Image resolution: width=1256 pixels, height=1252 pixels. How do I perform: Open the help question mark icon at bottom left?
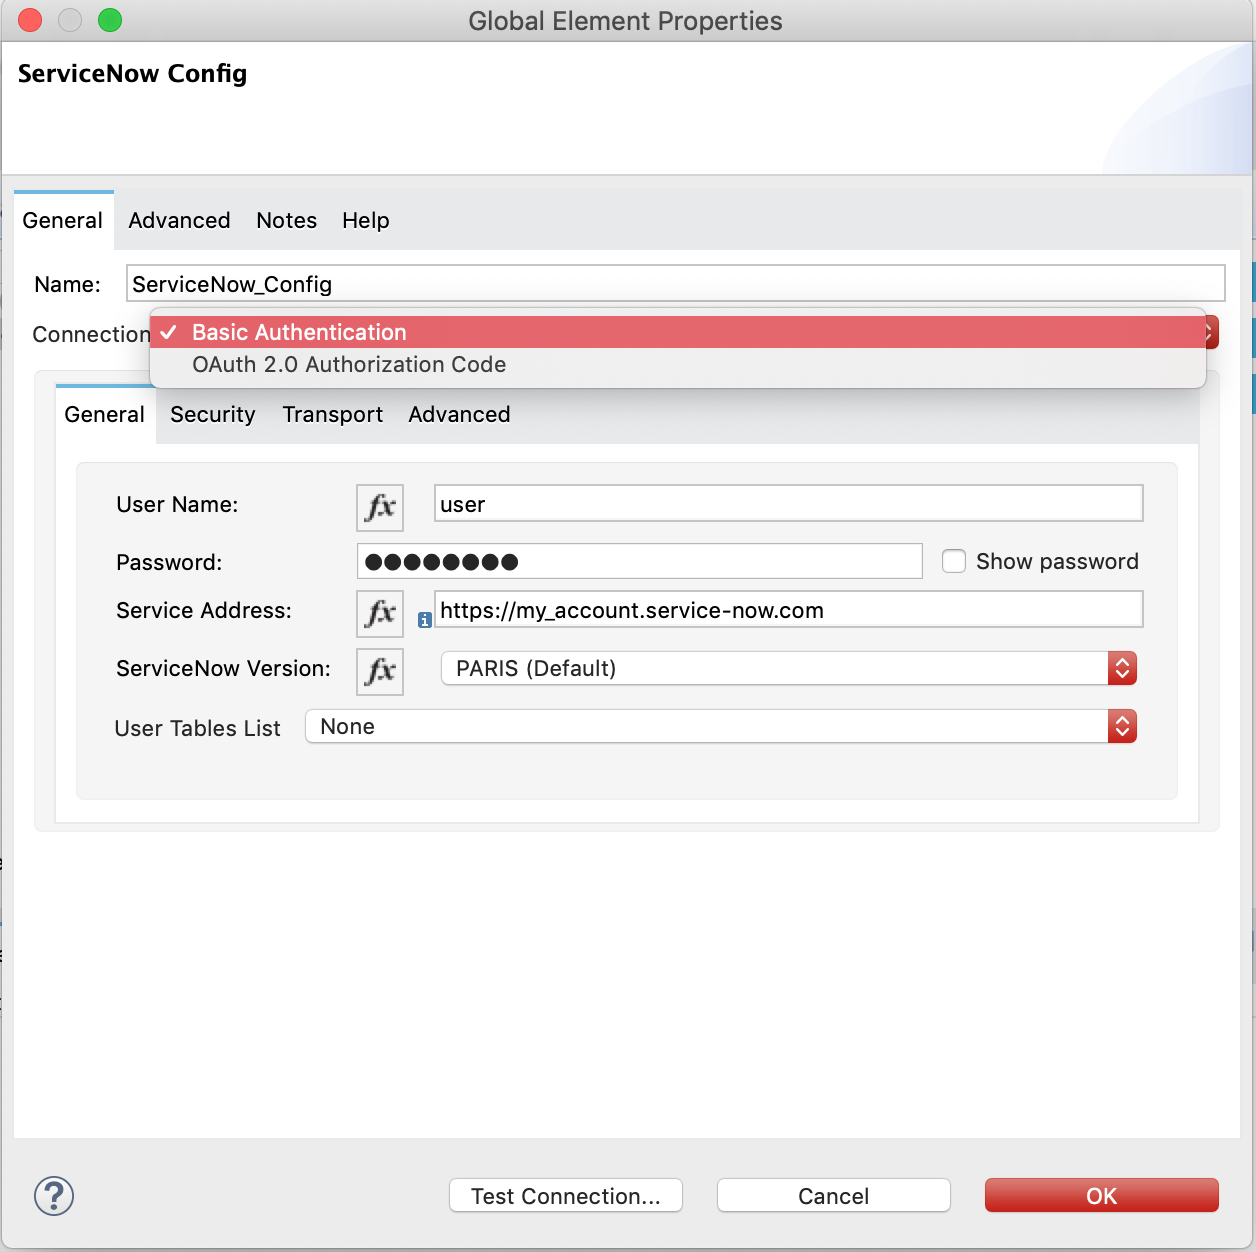pyautogui.click(x=53, y=1195)
